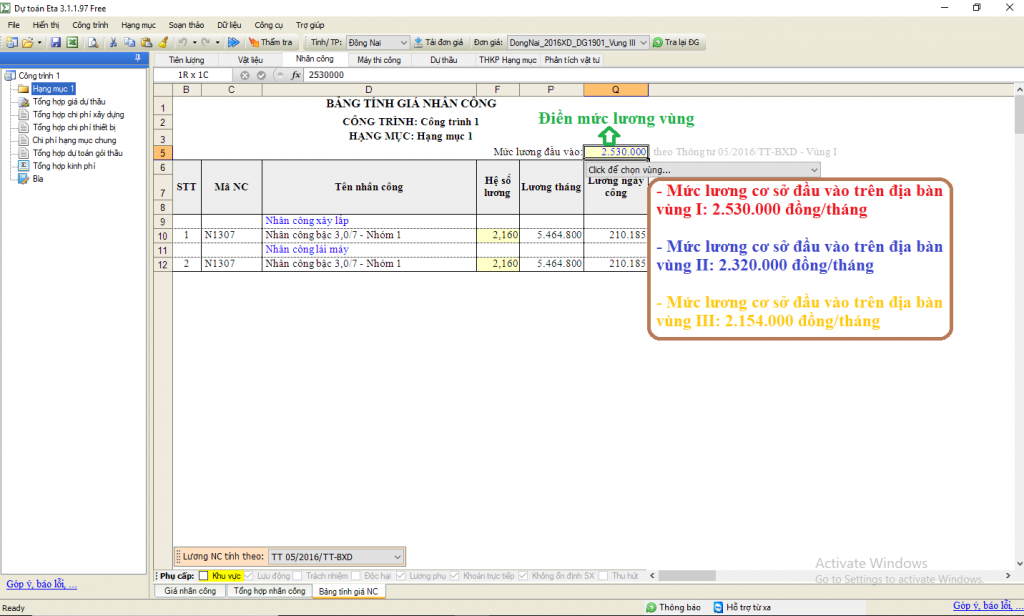Click the blue fast-forward arrow icon

233,42
